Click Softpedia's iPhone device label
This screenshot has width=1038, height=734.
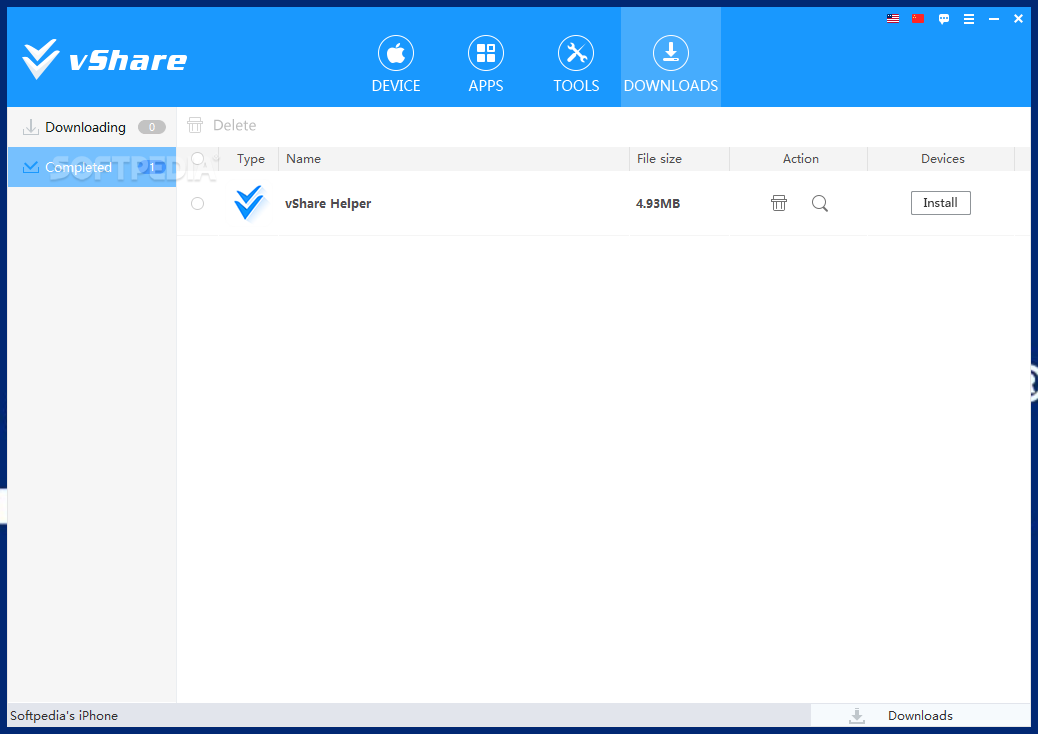pyautogui.click(x=64, y=715)
